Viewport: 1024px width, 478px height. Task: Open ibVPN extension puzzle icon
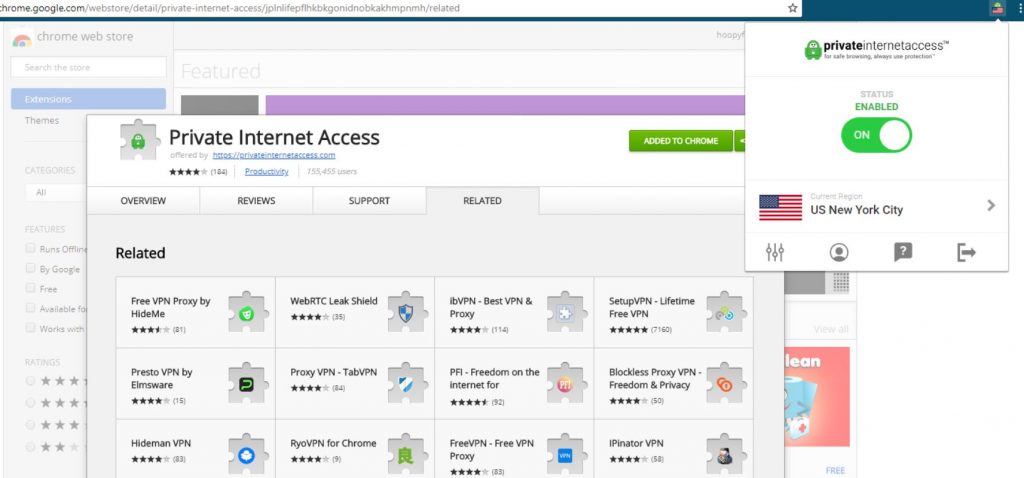coord(565,312)
